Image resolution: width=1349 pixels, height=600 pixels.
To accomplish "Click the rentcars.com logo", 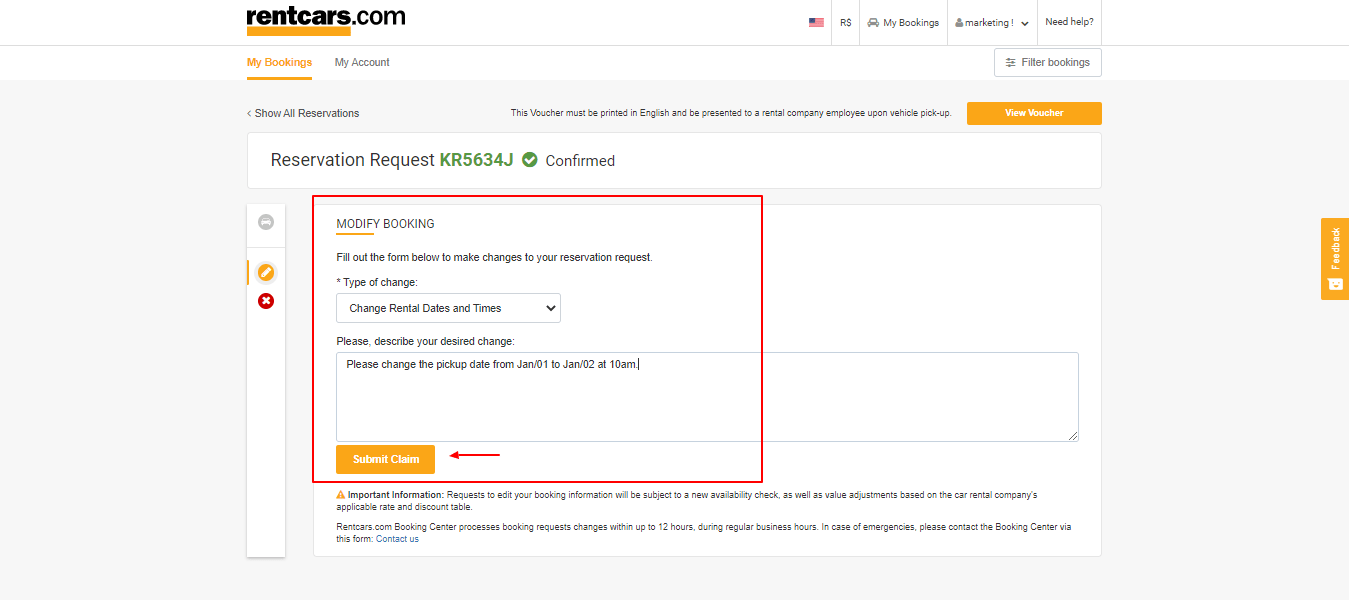I will [324, 19].
